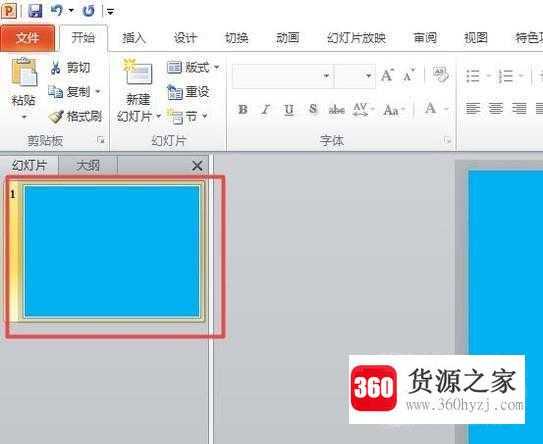
Task: Switch to the Insert ribbon tab
Action: pos(134,38)
